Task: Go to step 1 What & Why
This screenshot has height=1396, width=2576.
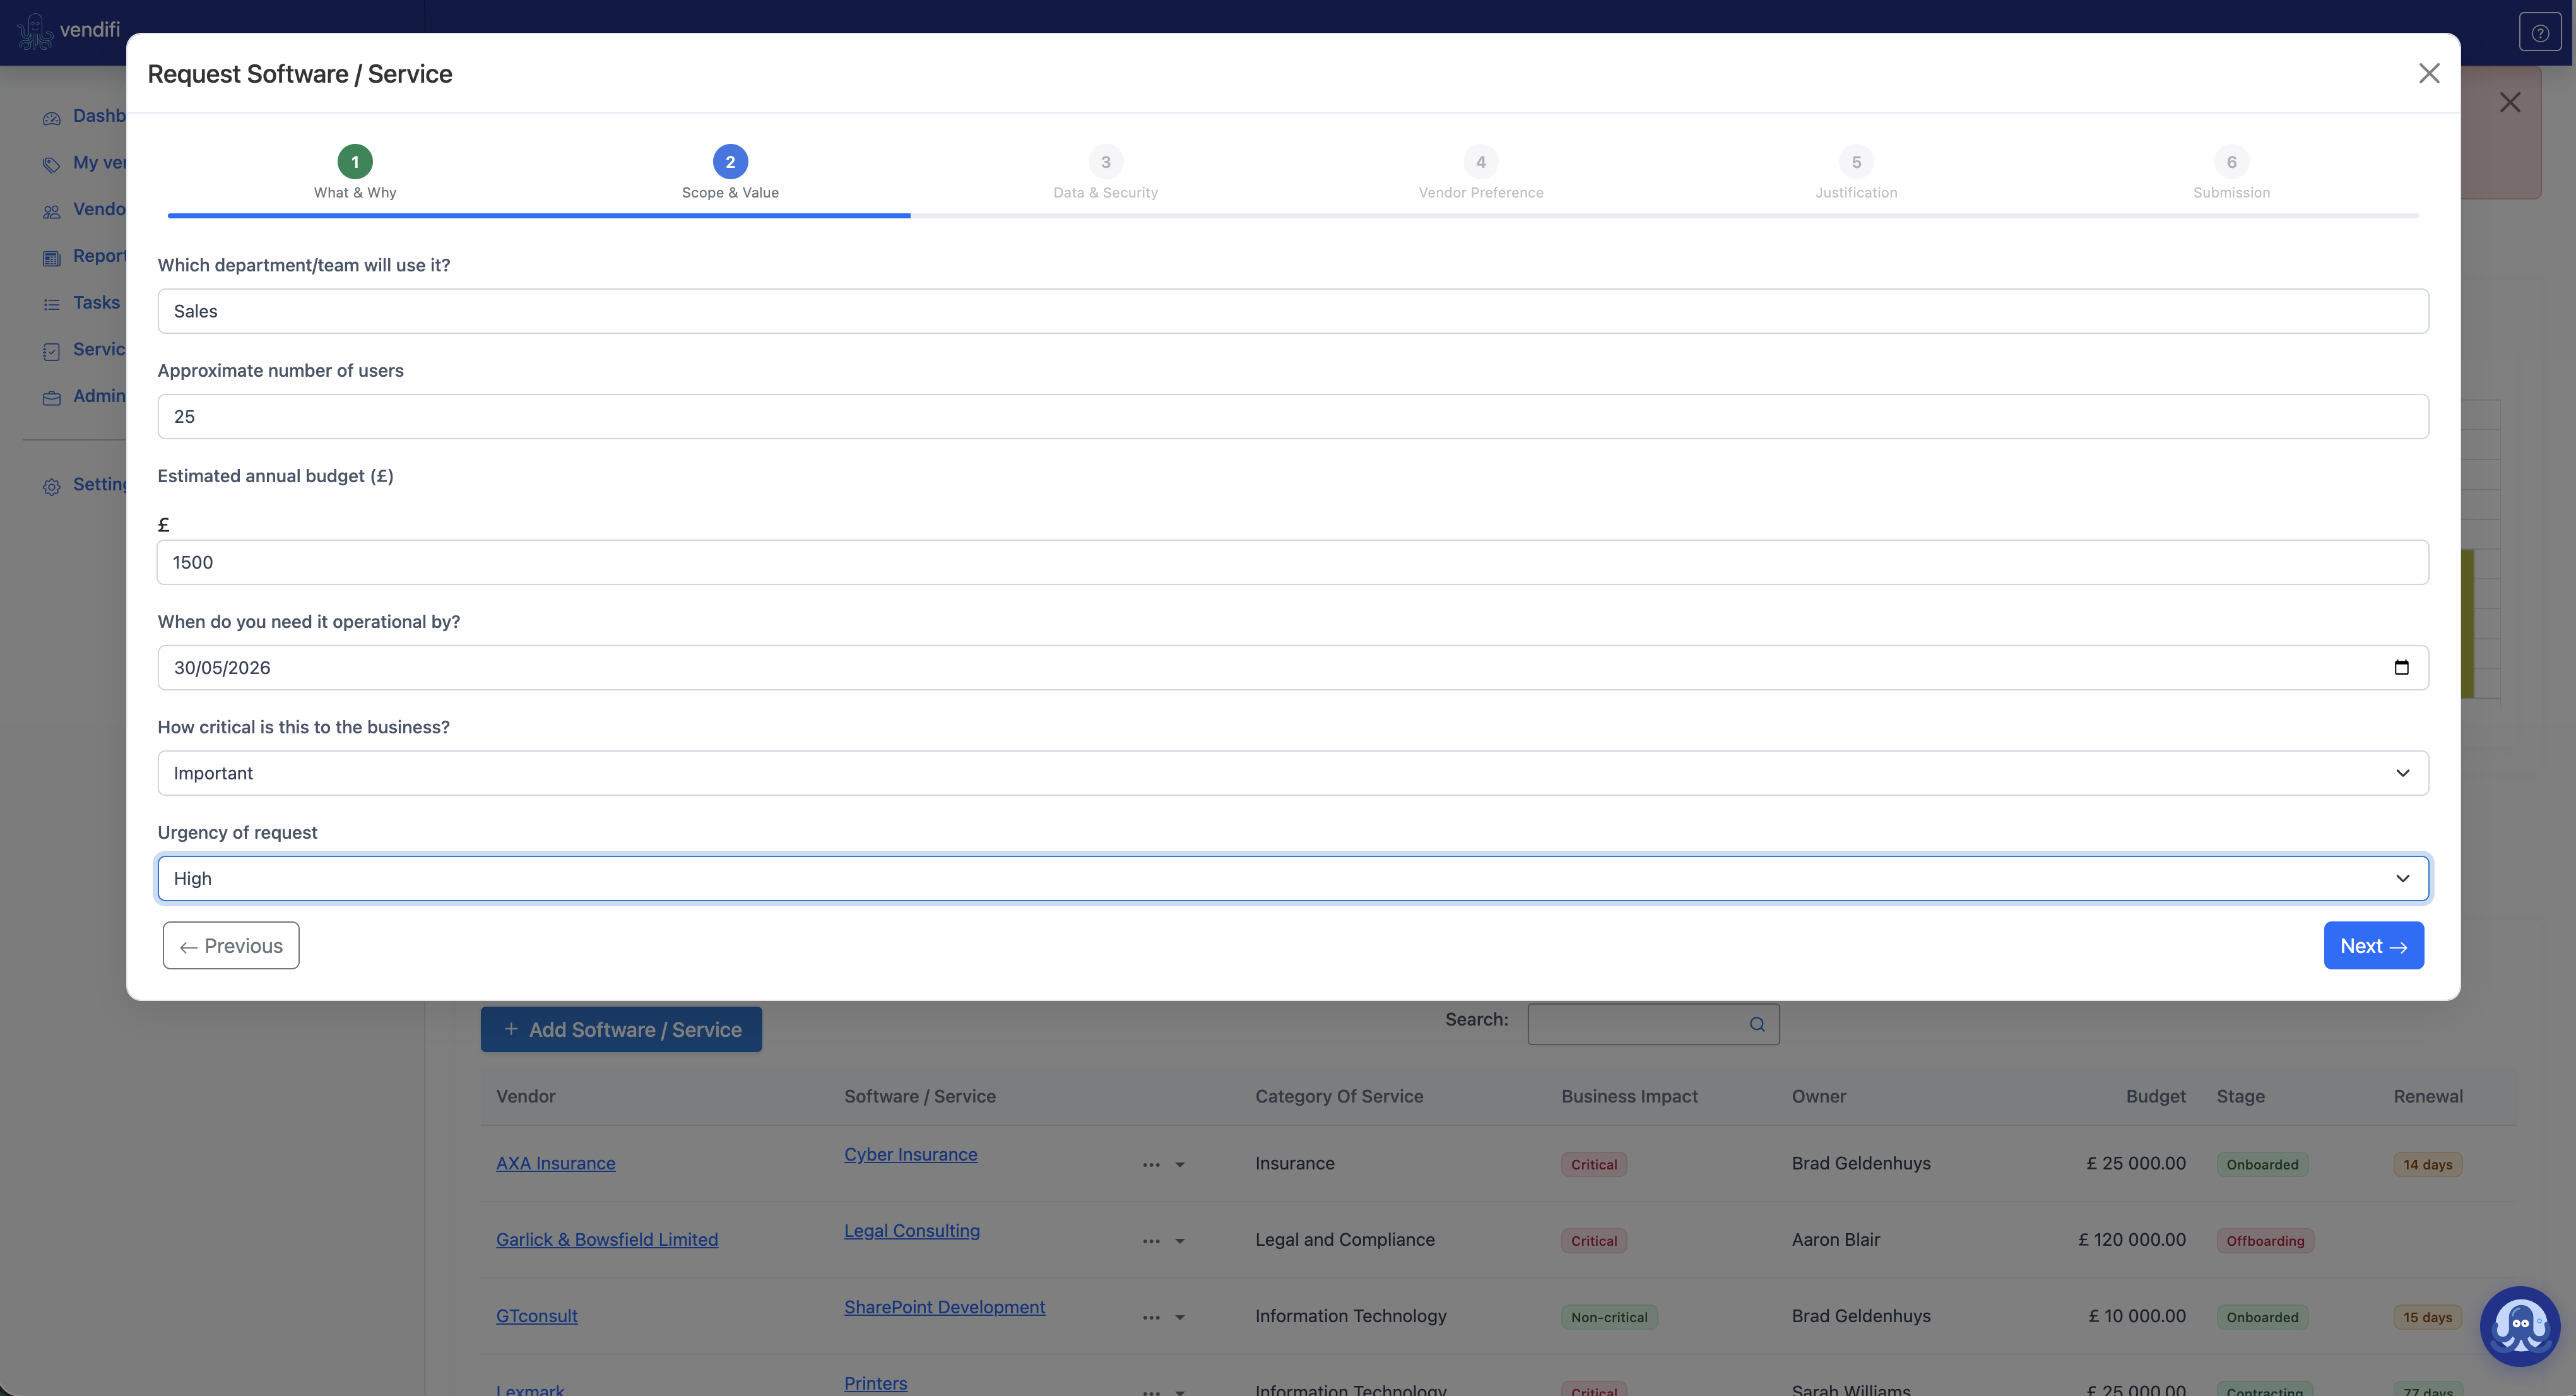Action: (x=355, y=172)
